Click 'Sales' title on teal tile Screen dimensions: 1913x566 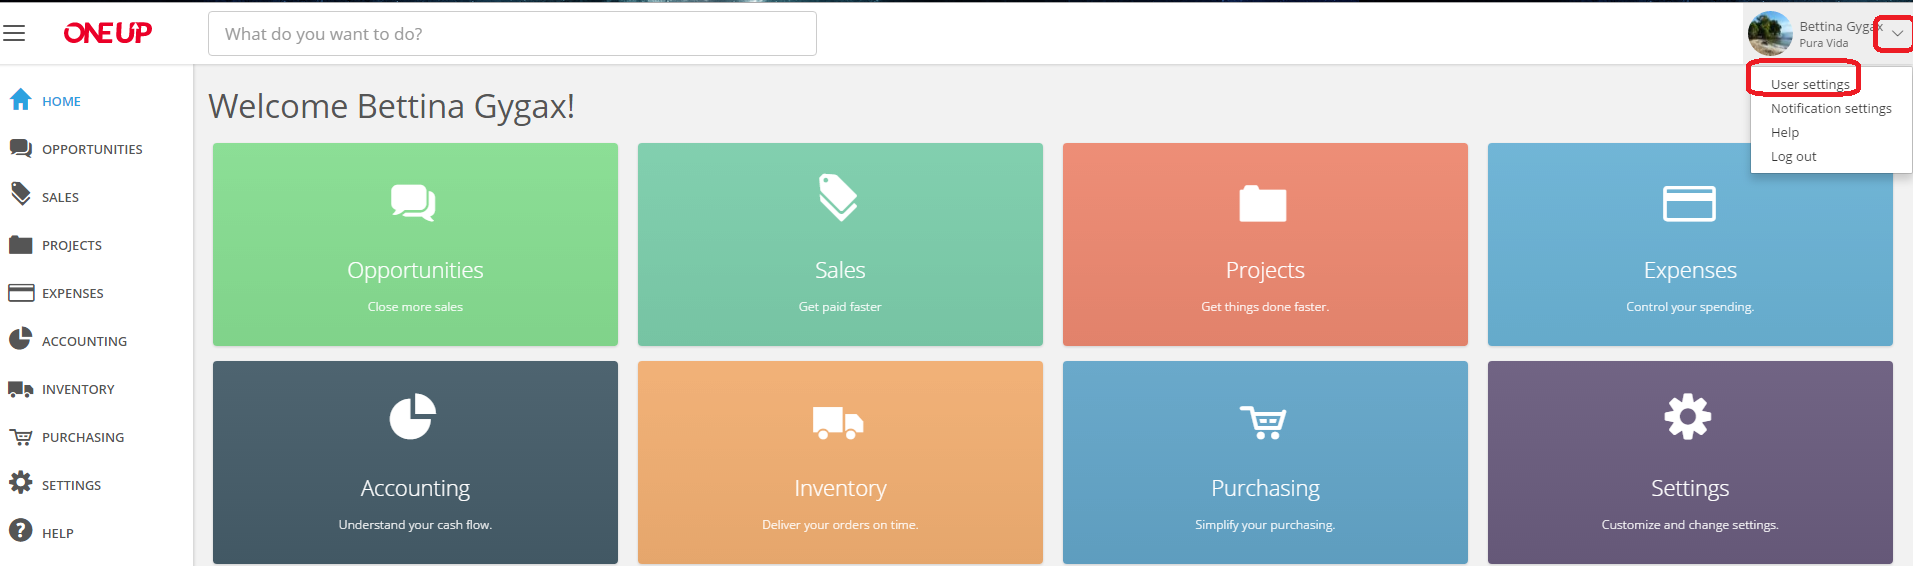click(840, 270)
